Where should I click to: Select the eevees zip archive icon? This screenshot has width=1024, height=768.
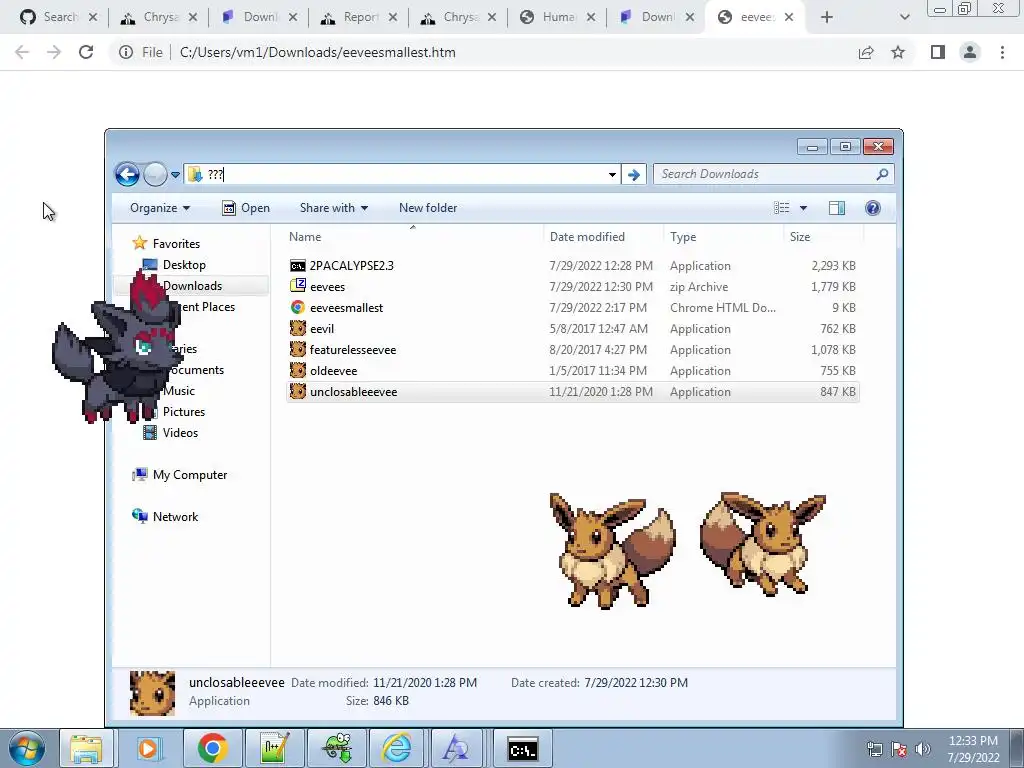(x=298, y=286)
